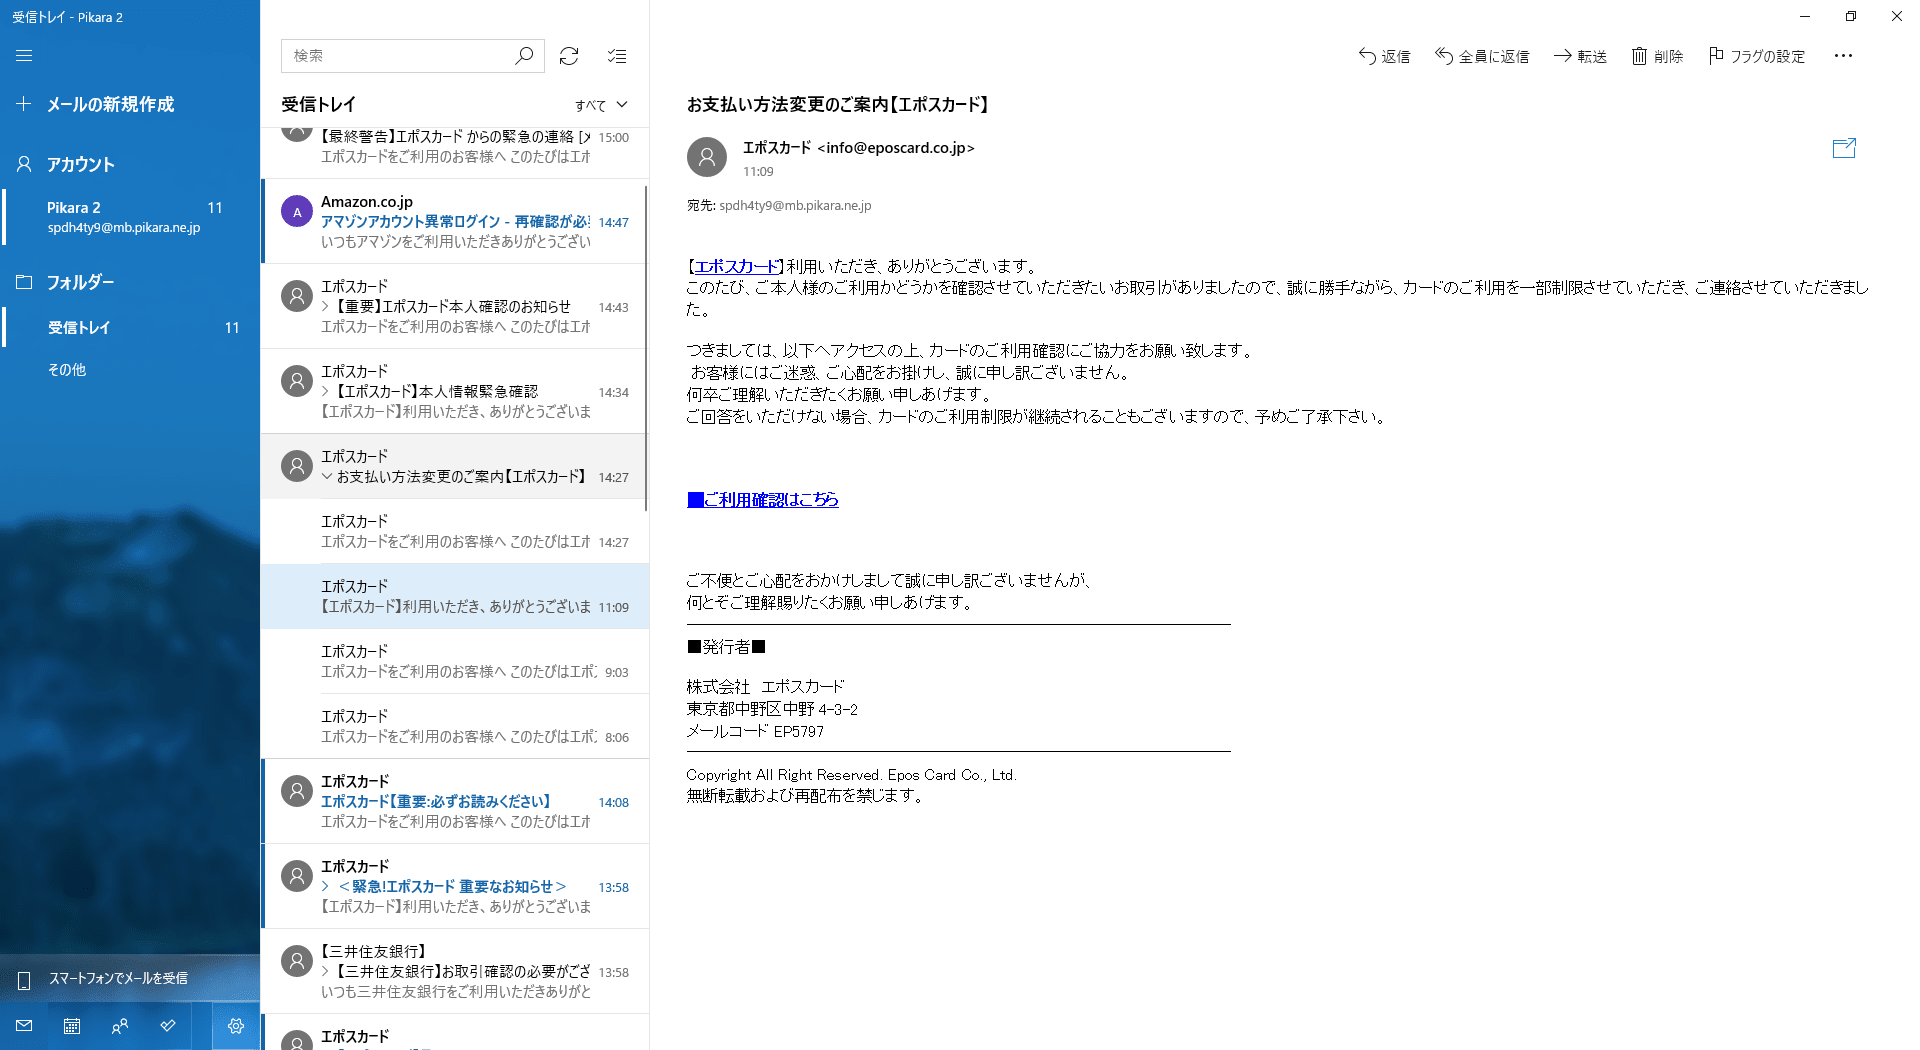The image size is (1920, 1050).
Task: Sync the mailbox with refresh icon
Action: 569,56
